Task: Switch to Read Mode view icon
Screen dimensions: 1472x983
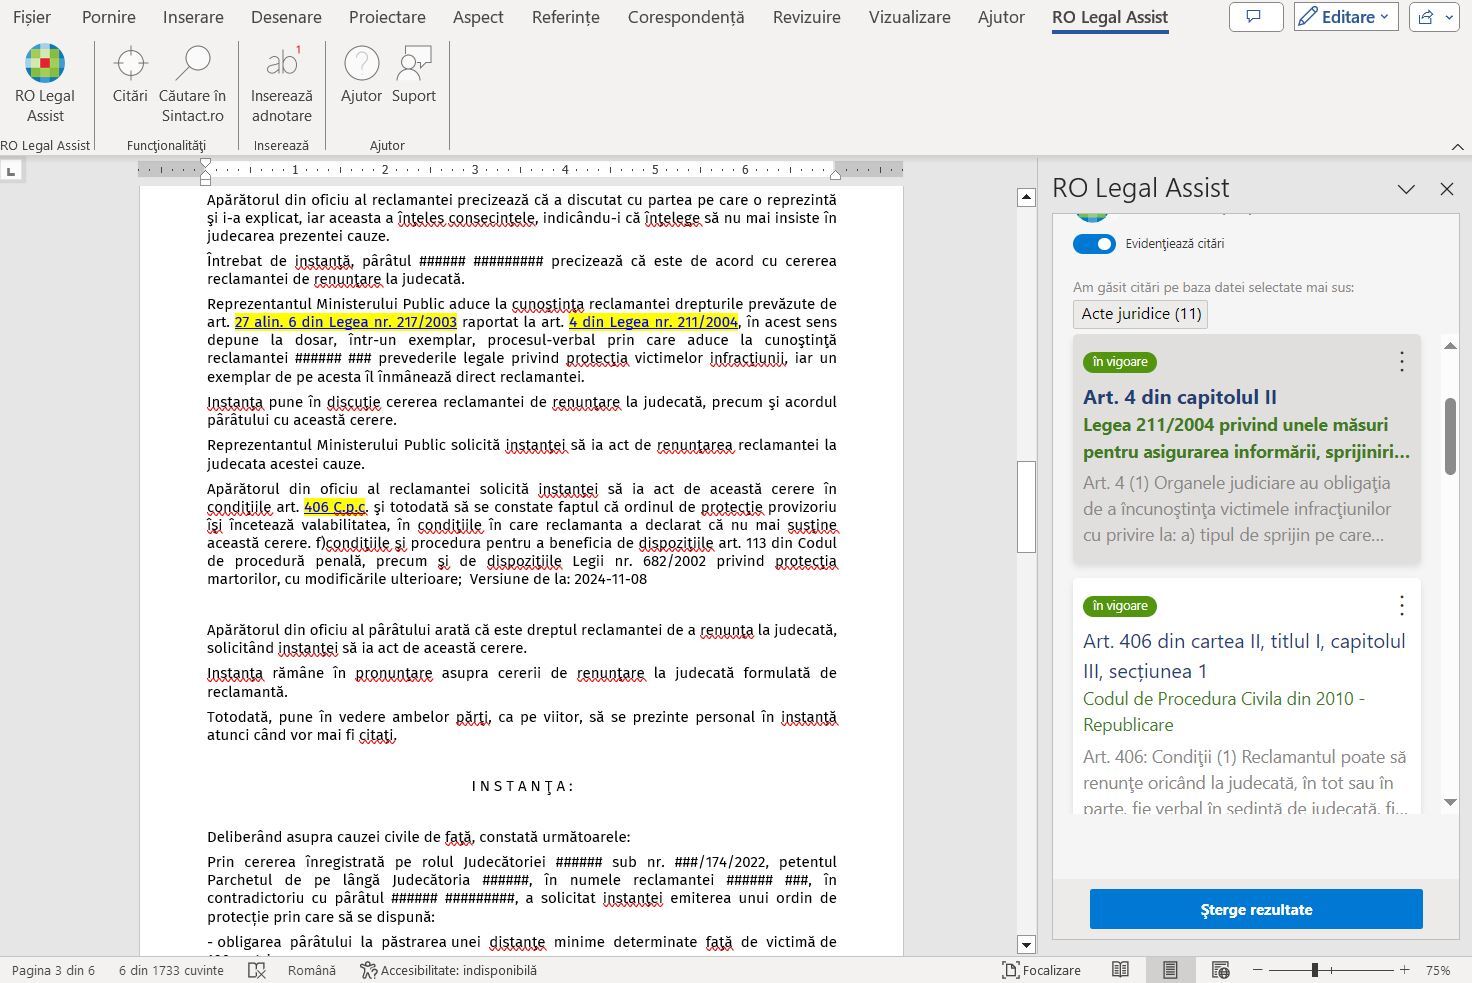Action: point(1120,970)
